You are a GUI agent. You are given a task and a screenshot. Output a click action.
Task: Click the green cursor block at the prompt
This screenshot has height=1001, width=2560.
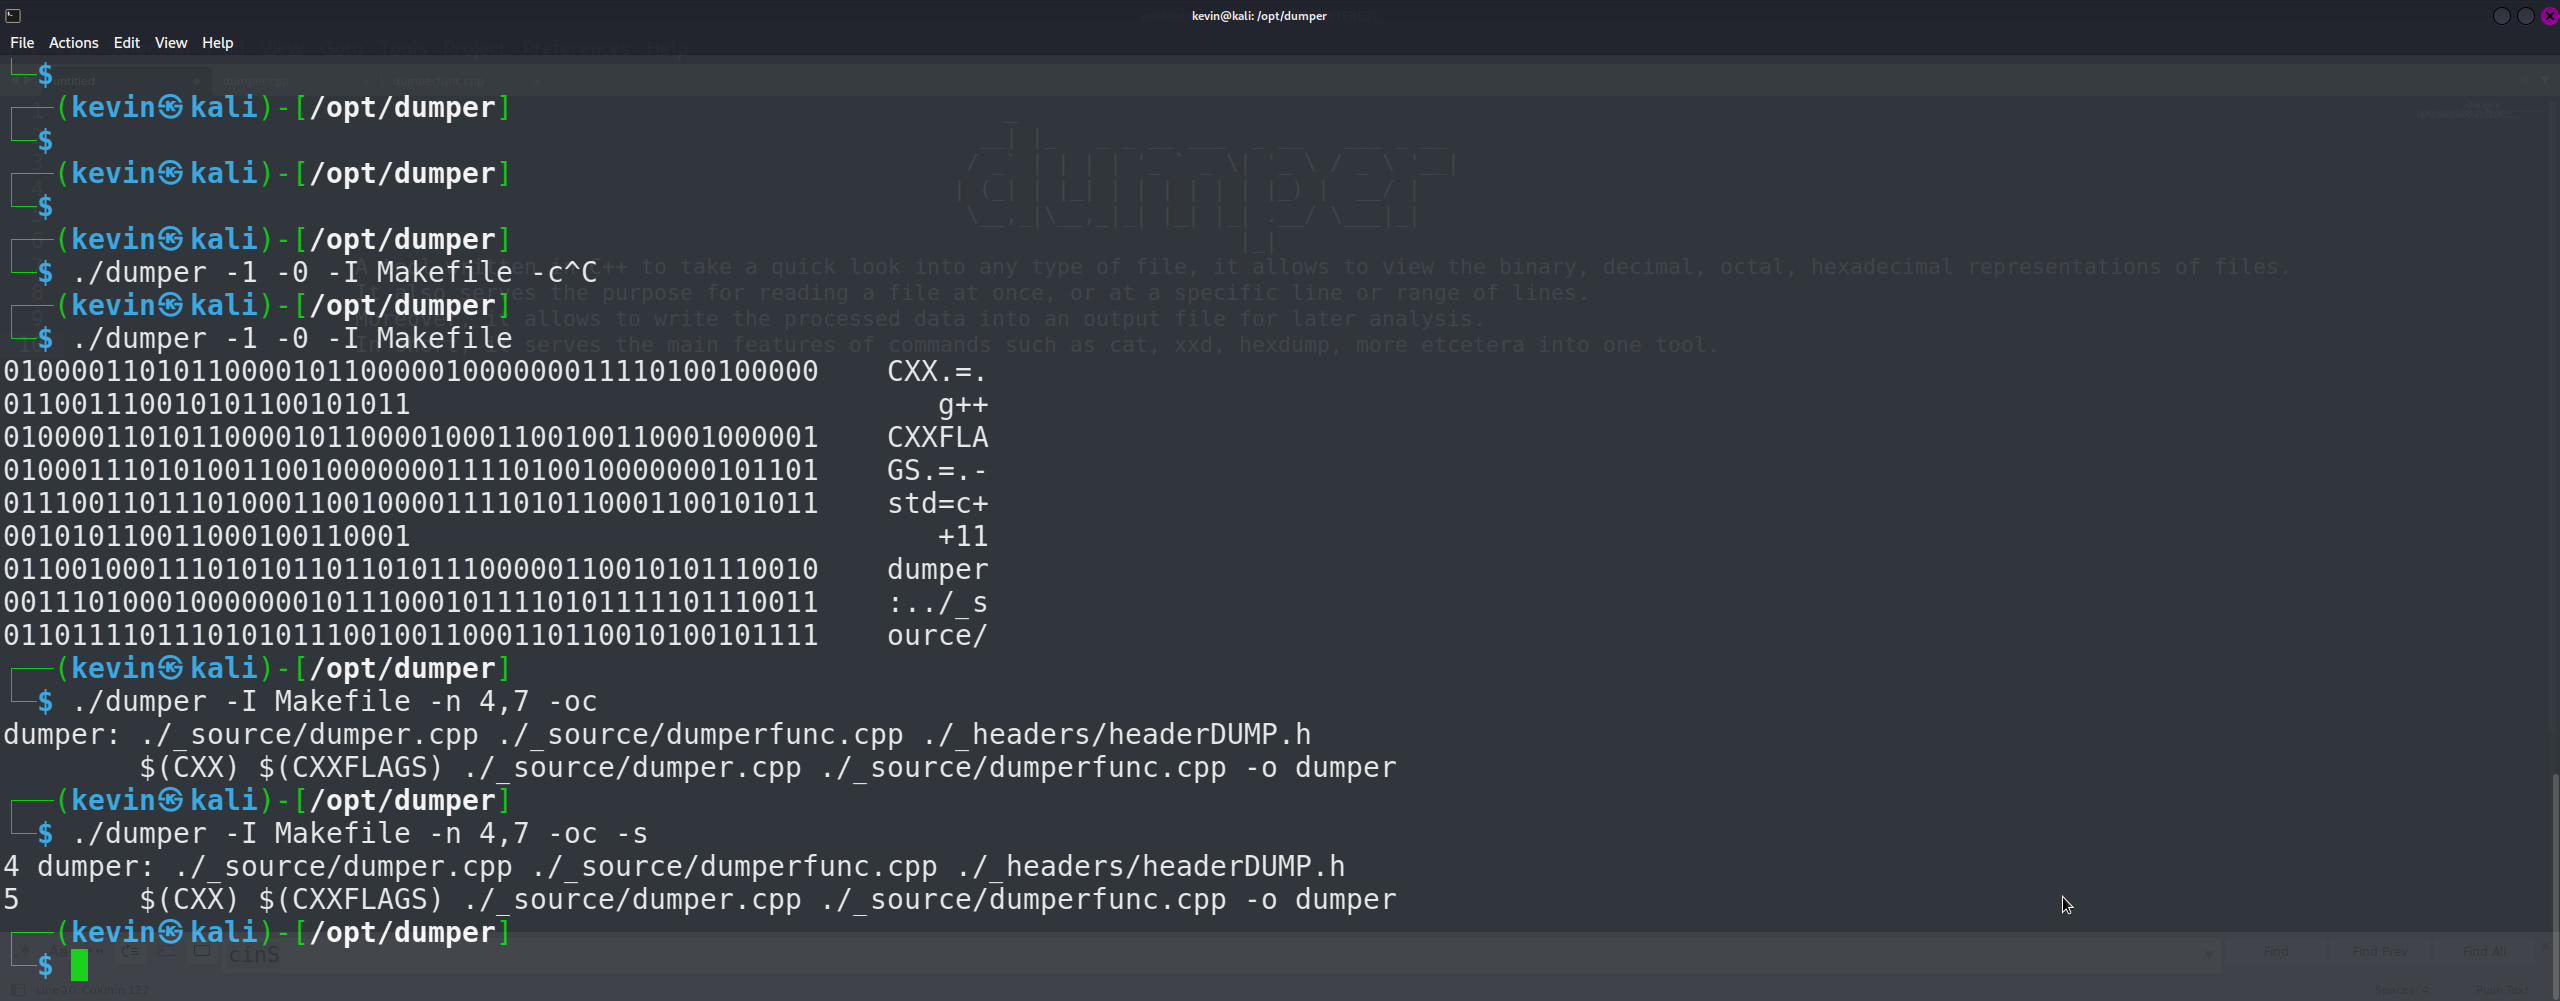click(80, 965)
